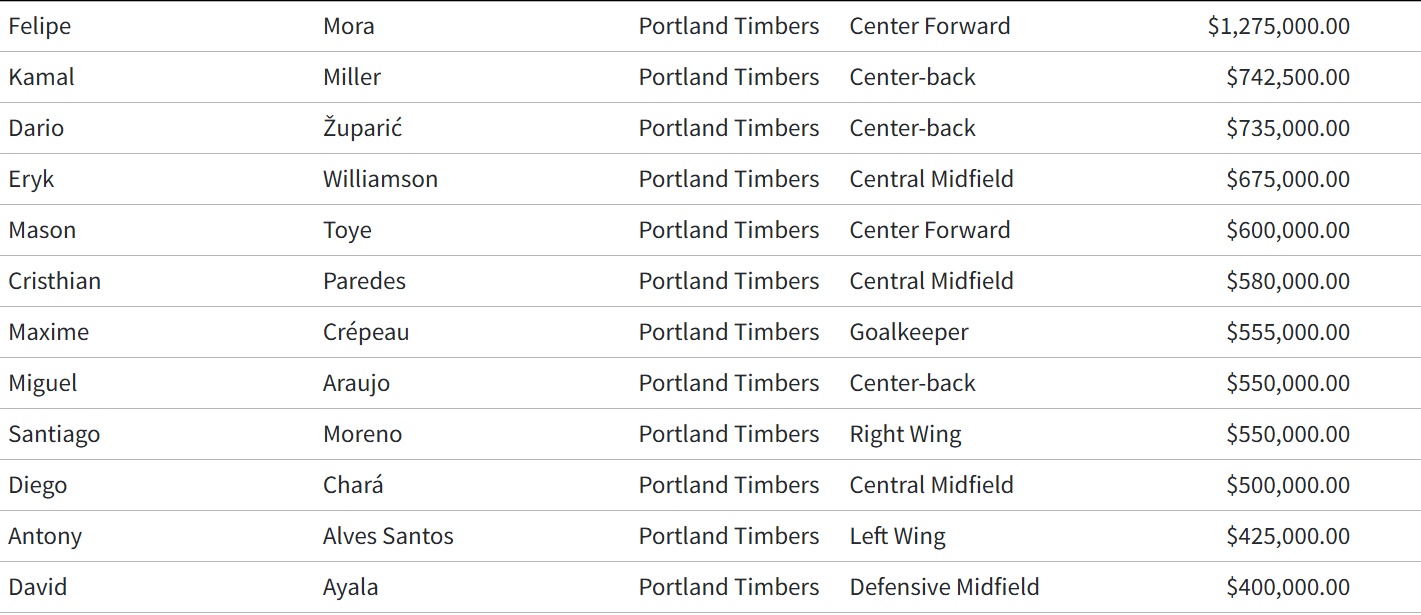This screenshot has width=1421, height=615.
Task: Select the "Left Wing" position cell
Action: 897,536
